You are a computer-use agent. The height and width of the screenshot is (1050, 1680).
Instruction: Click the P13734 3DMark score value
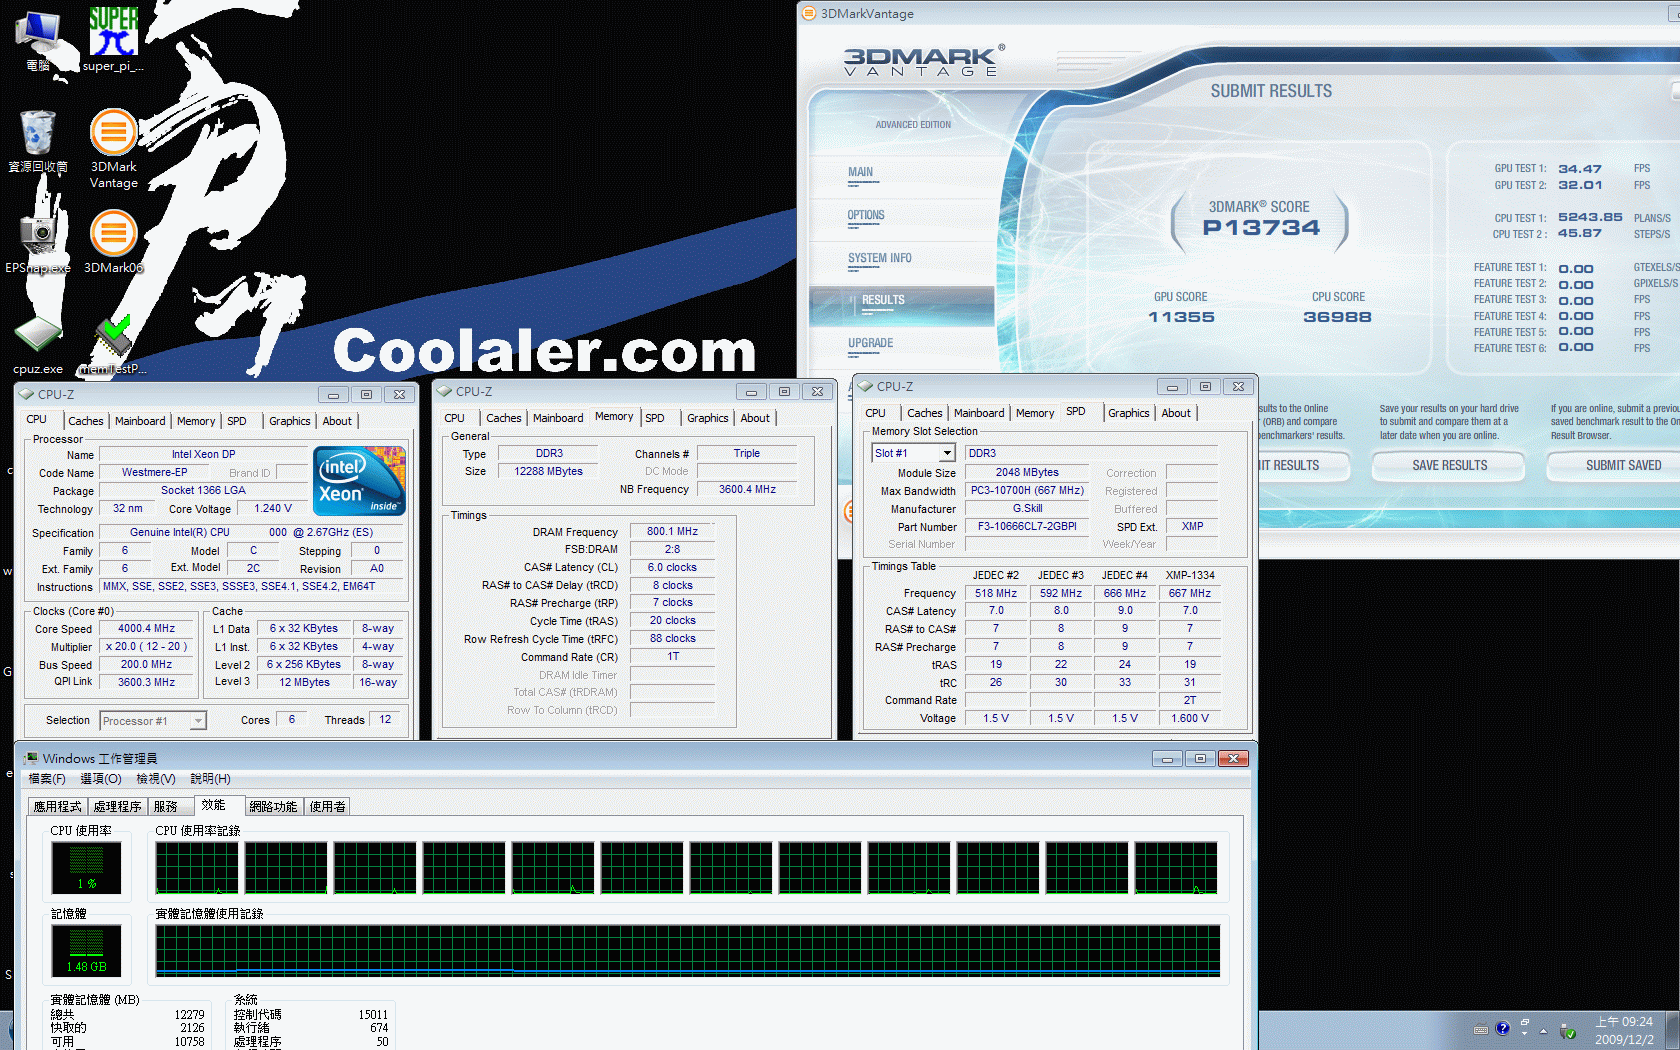[x=1260, y=228]
